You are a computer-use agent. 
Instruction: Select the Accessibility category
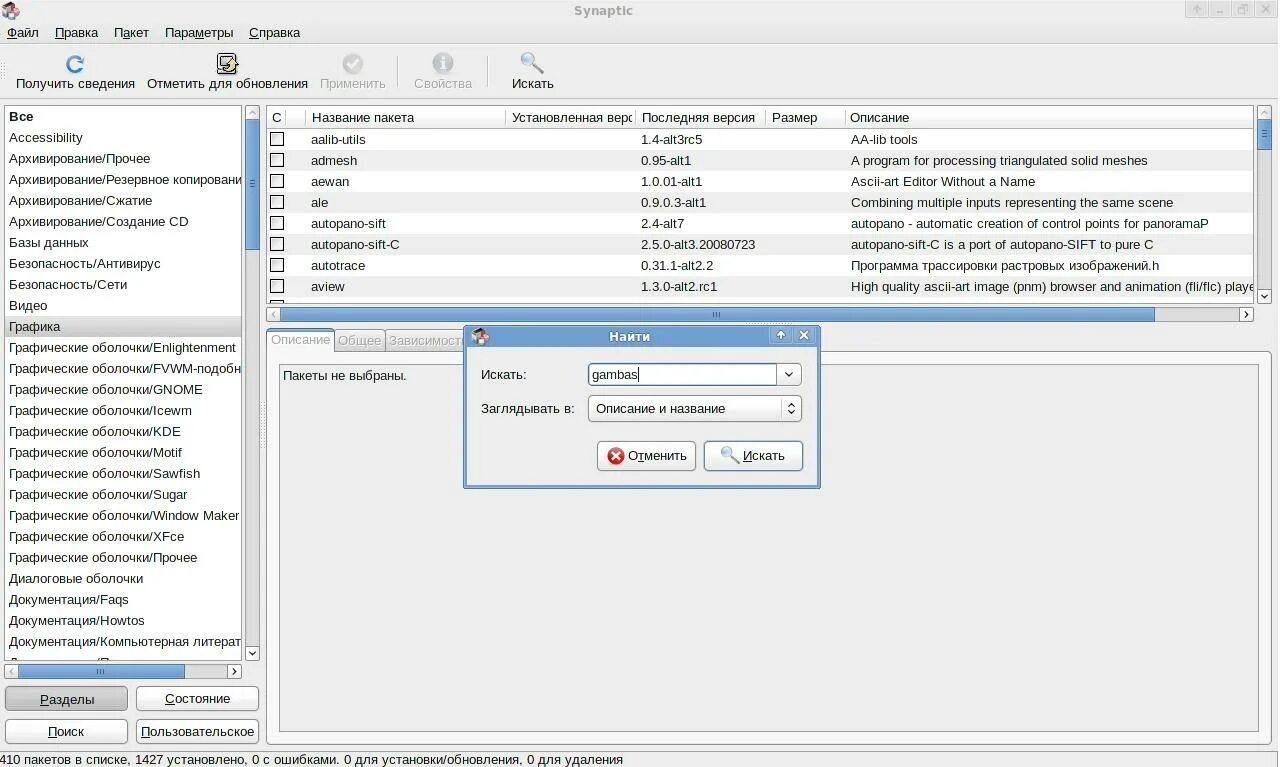point(123,137)
